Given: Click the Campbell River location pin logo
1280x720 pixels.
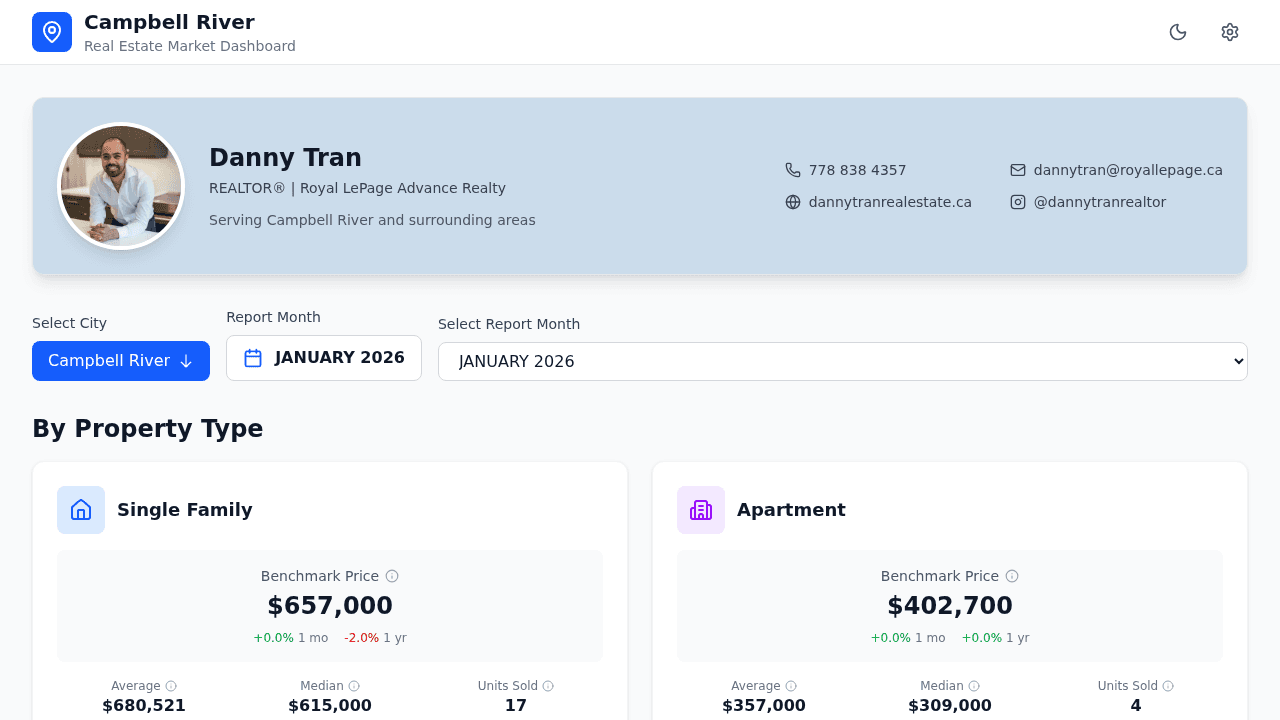Looking at the screenshot, I should [51, 31].
